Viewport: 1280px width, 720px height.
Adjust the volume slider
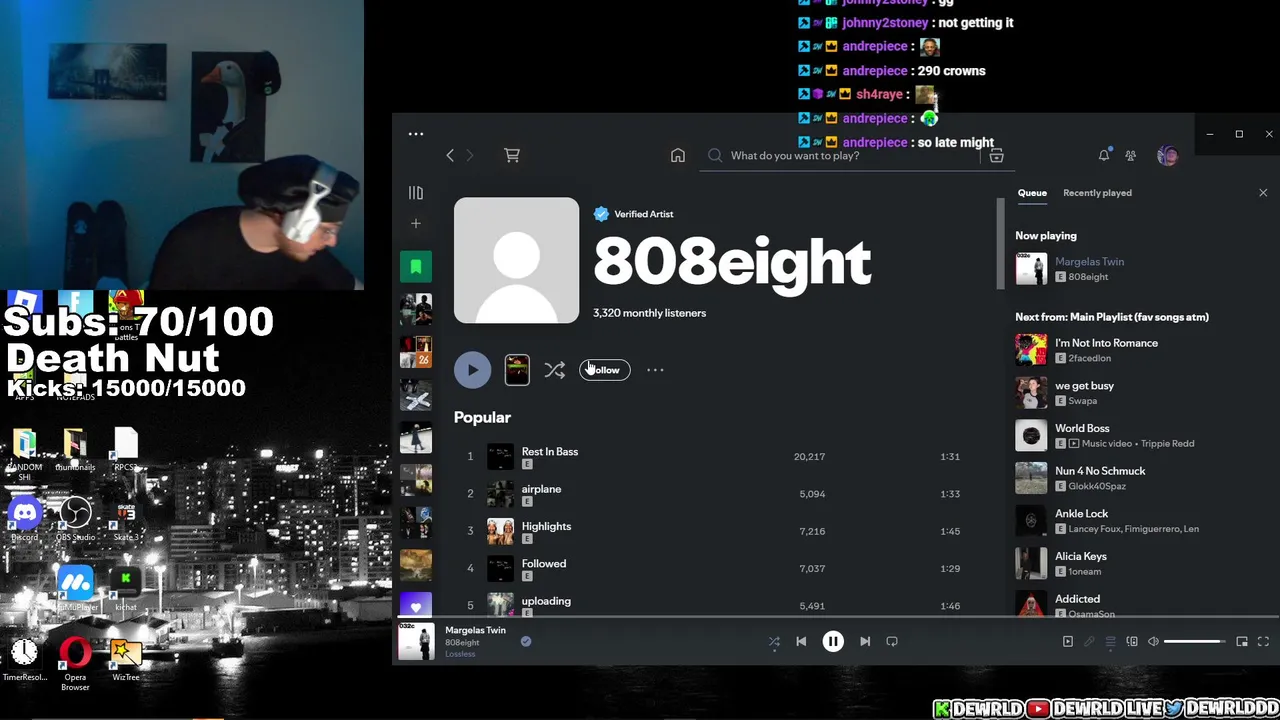[1195, 642]
